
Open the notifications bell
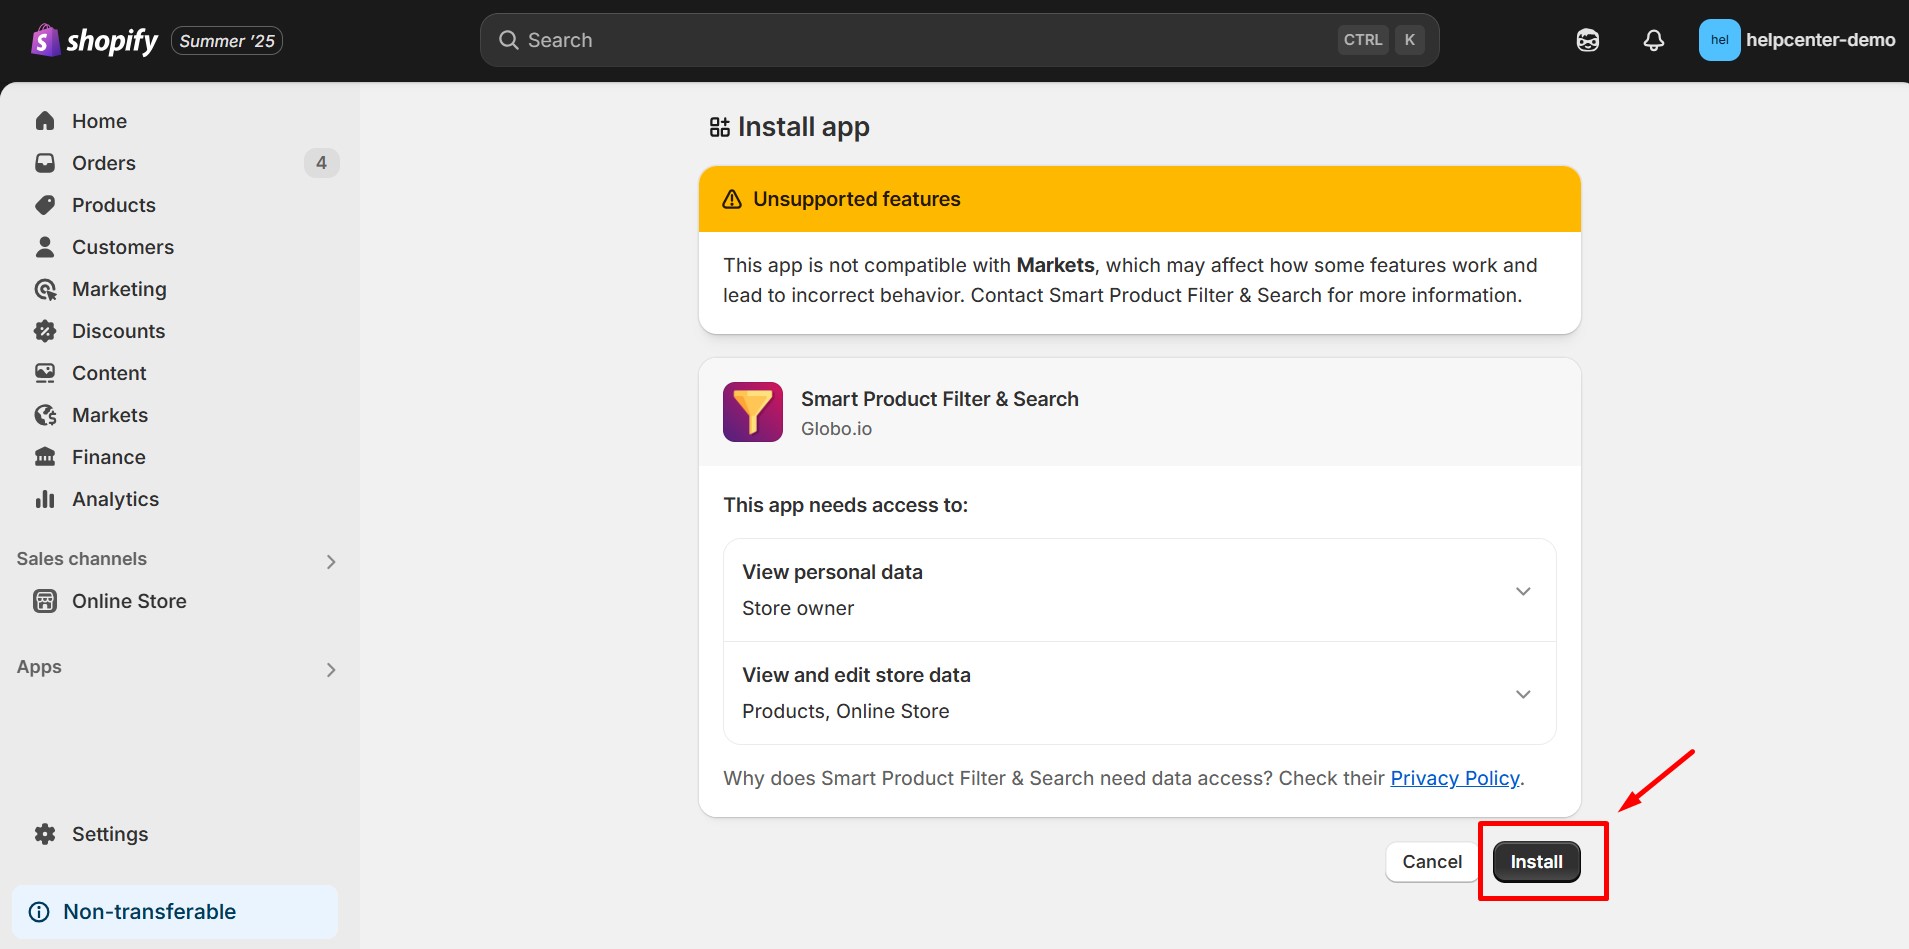pyautogui.click(x=1653, y=40)
